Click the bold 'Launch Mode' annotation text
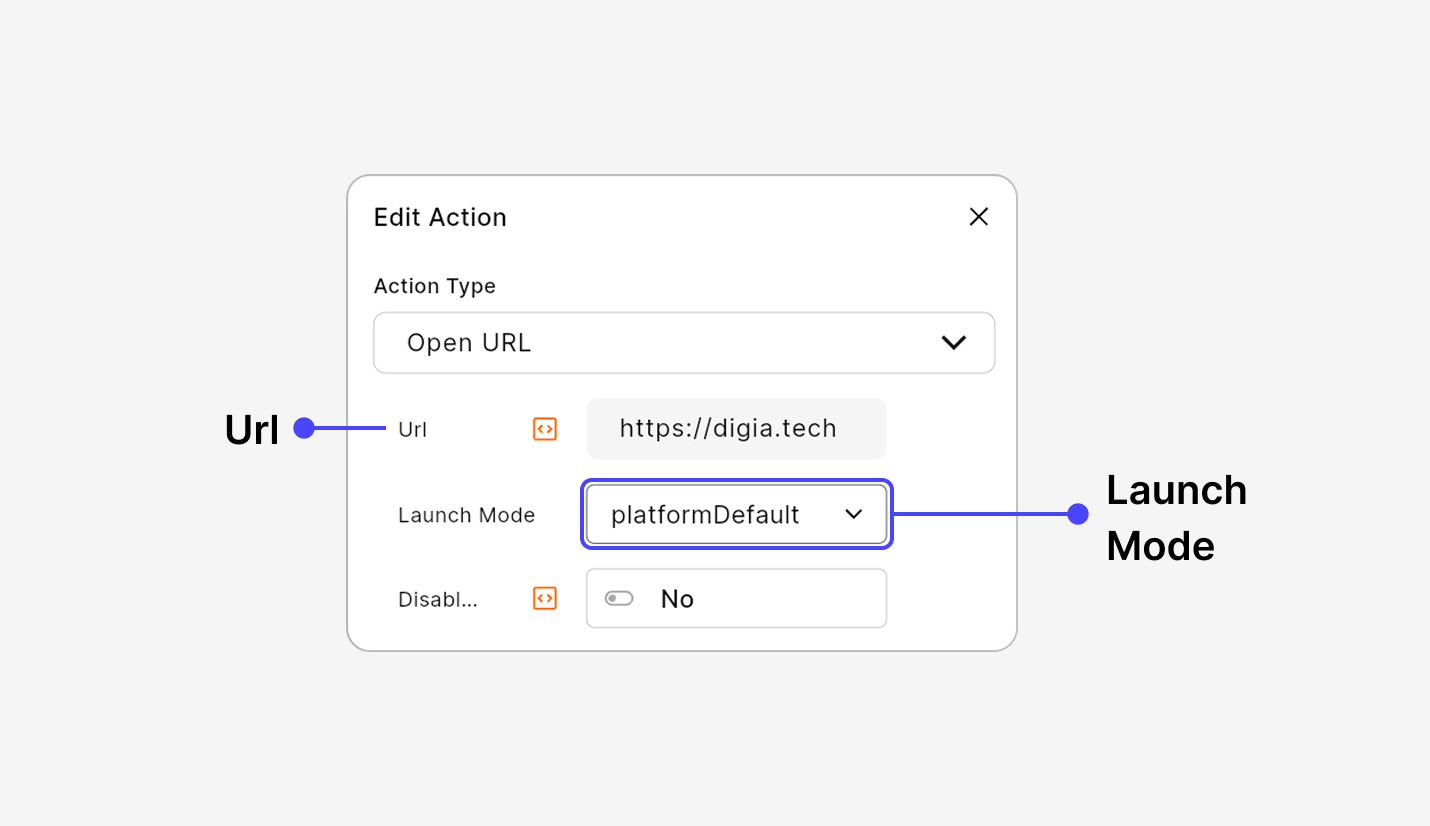The height and width of the screenshot is (826, 1430). coord(1176,518)
